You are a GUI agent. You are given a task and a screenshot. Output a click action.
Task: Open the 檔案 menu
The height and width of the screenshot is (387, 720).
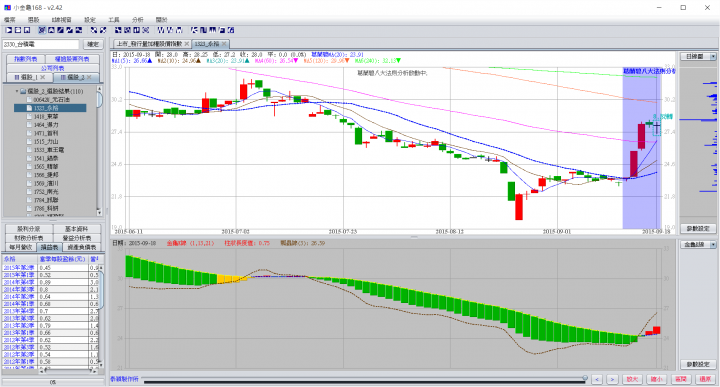10,20
